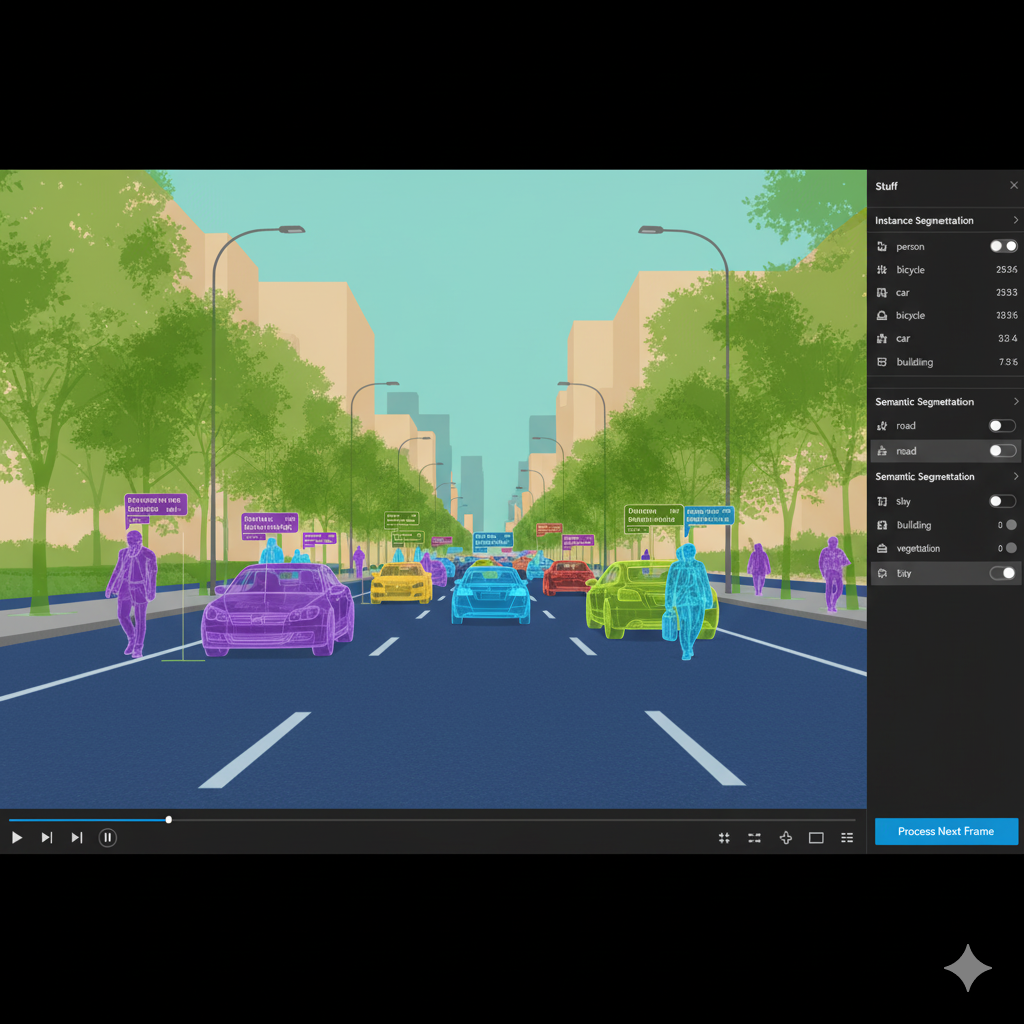Click the vegetation class icon
Screen dimensions: 1024x1024
pos(882,549)
